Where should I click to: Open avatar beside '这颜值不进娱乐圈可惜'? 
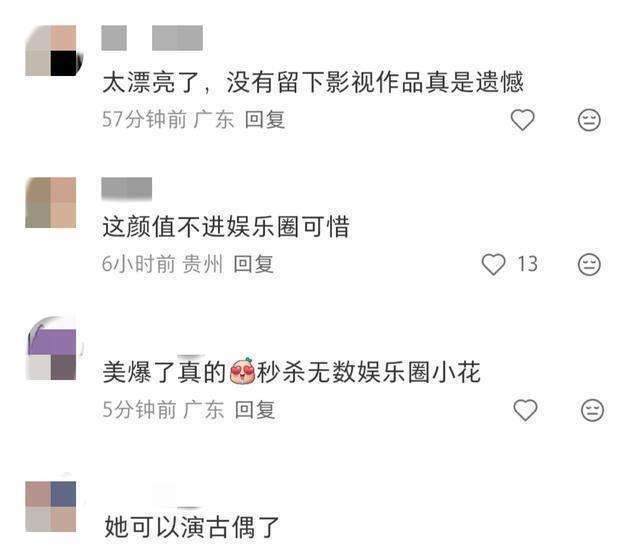[x=51, y=202]
